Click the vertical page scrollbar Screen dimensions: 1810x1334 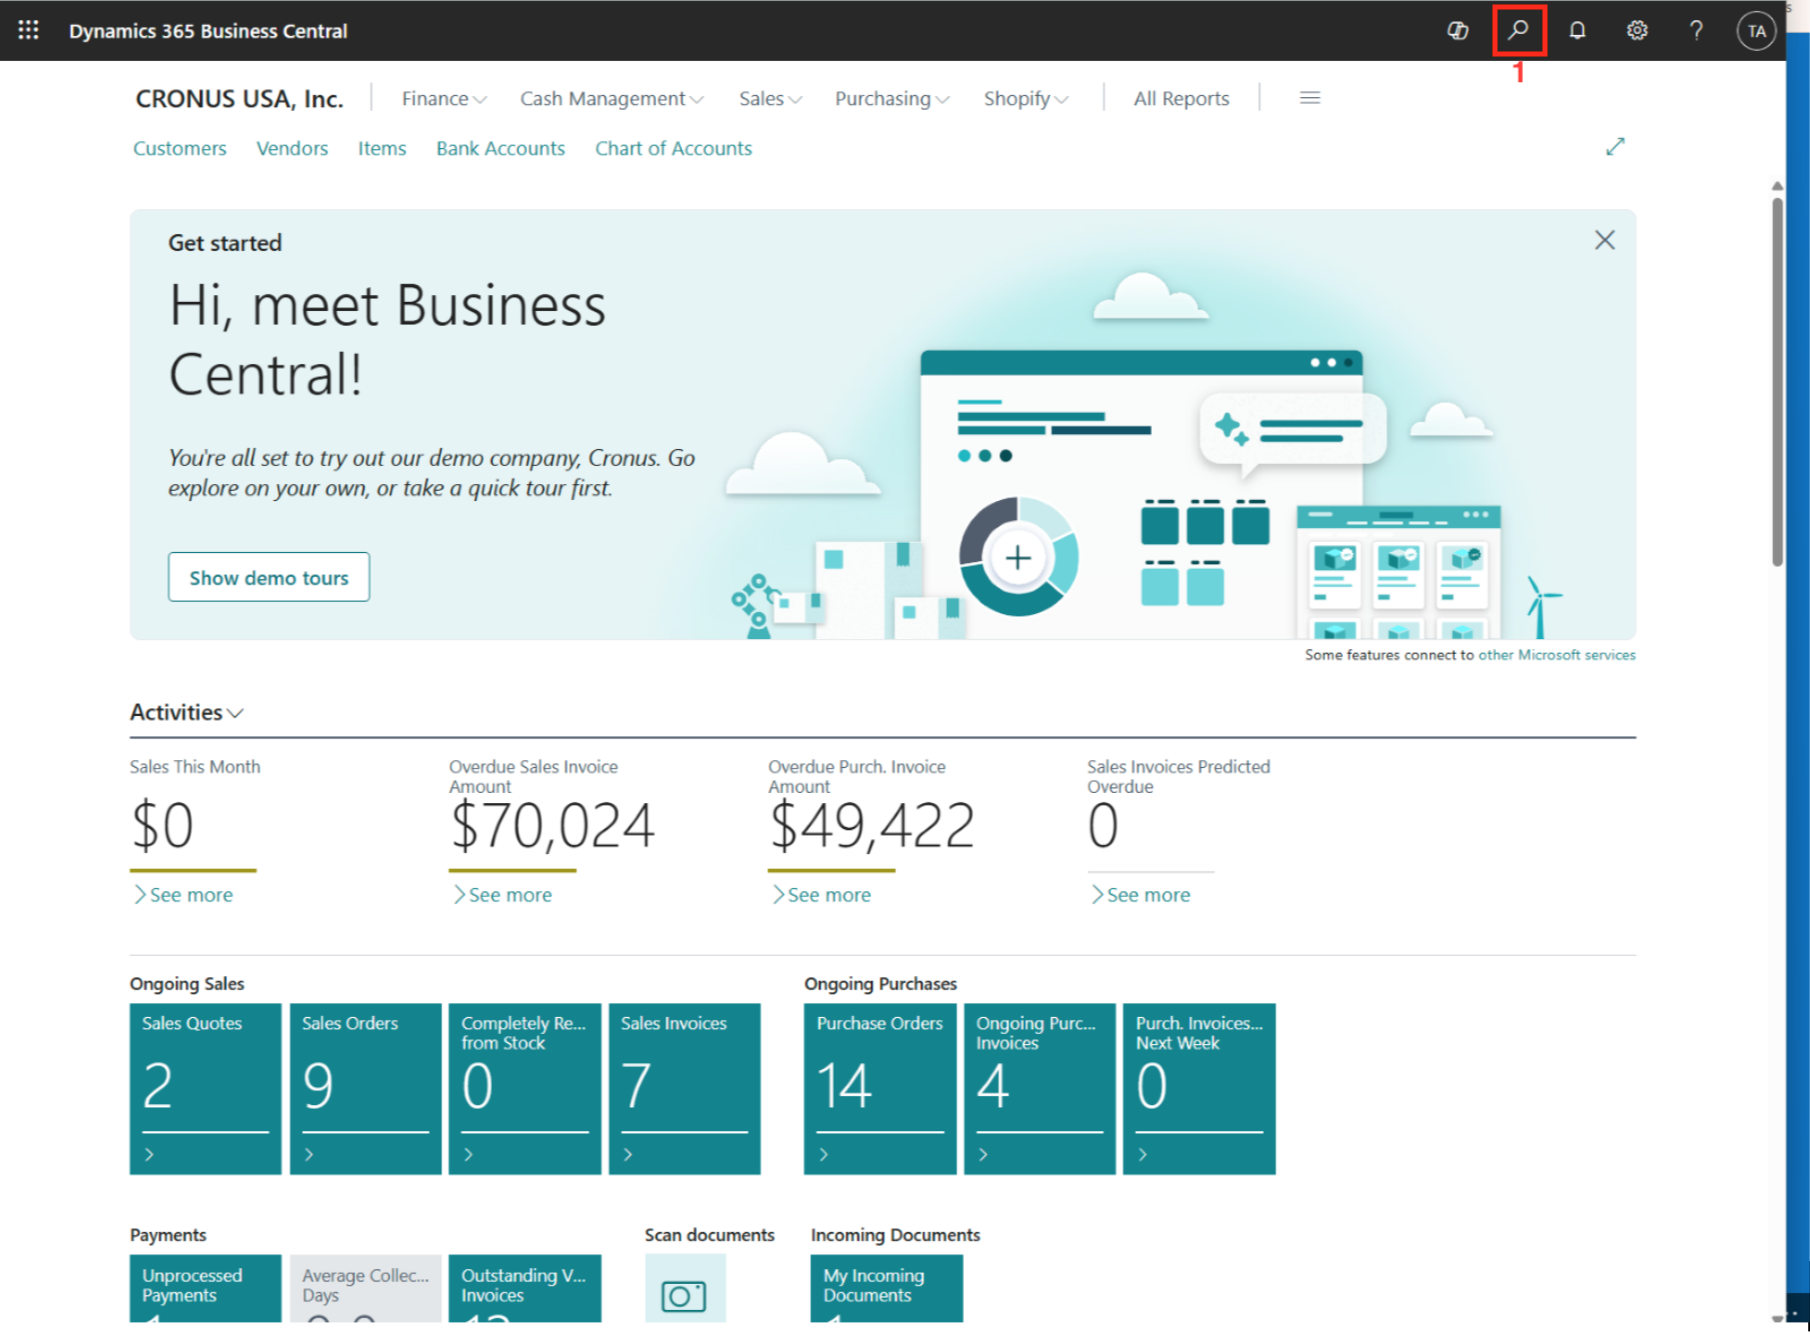click(x=1777, y=380)
